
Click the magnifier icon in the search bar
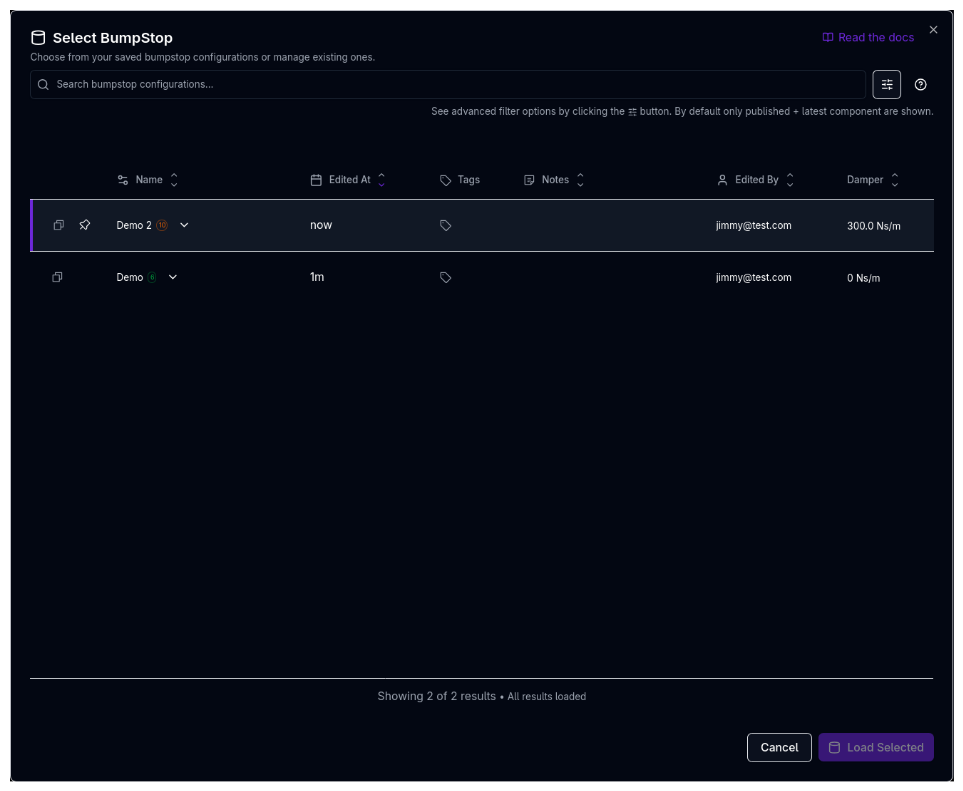(42, 84)
